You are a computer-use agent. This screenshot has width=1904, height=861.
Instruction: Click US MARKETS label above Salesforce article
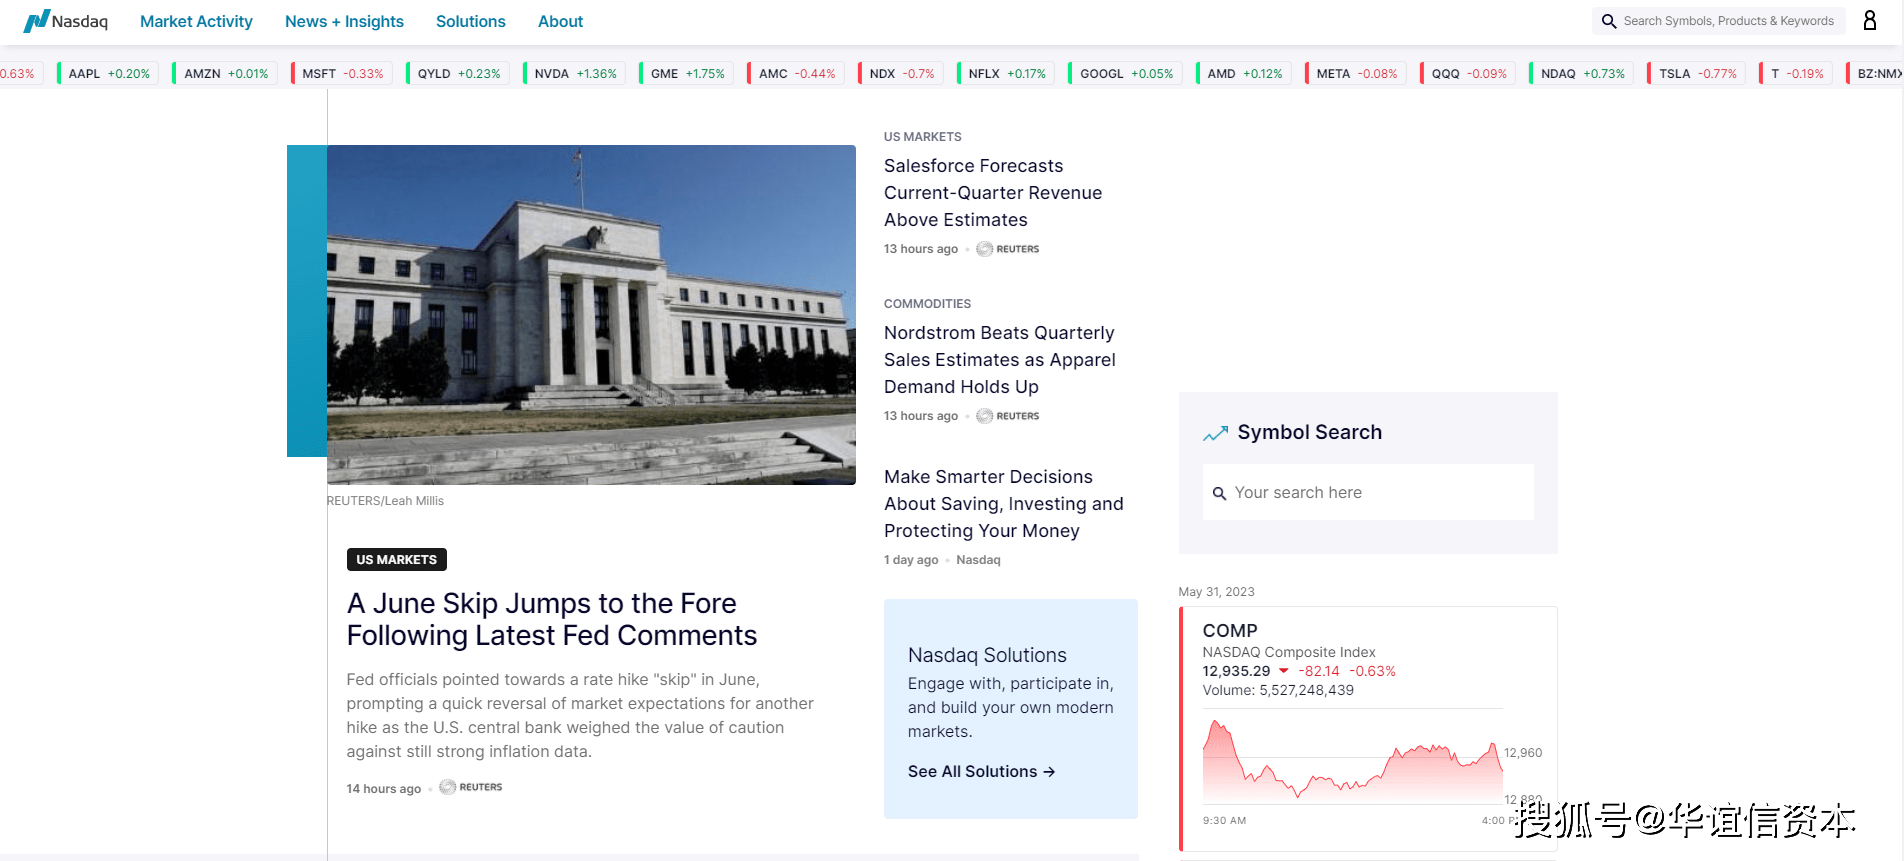point(923,137)
